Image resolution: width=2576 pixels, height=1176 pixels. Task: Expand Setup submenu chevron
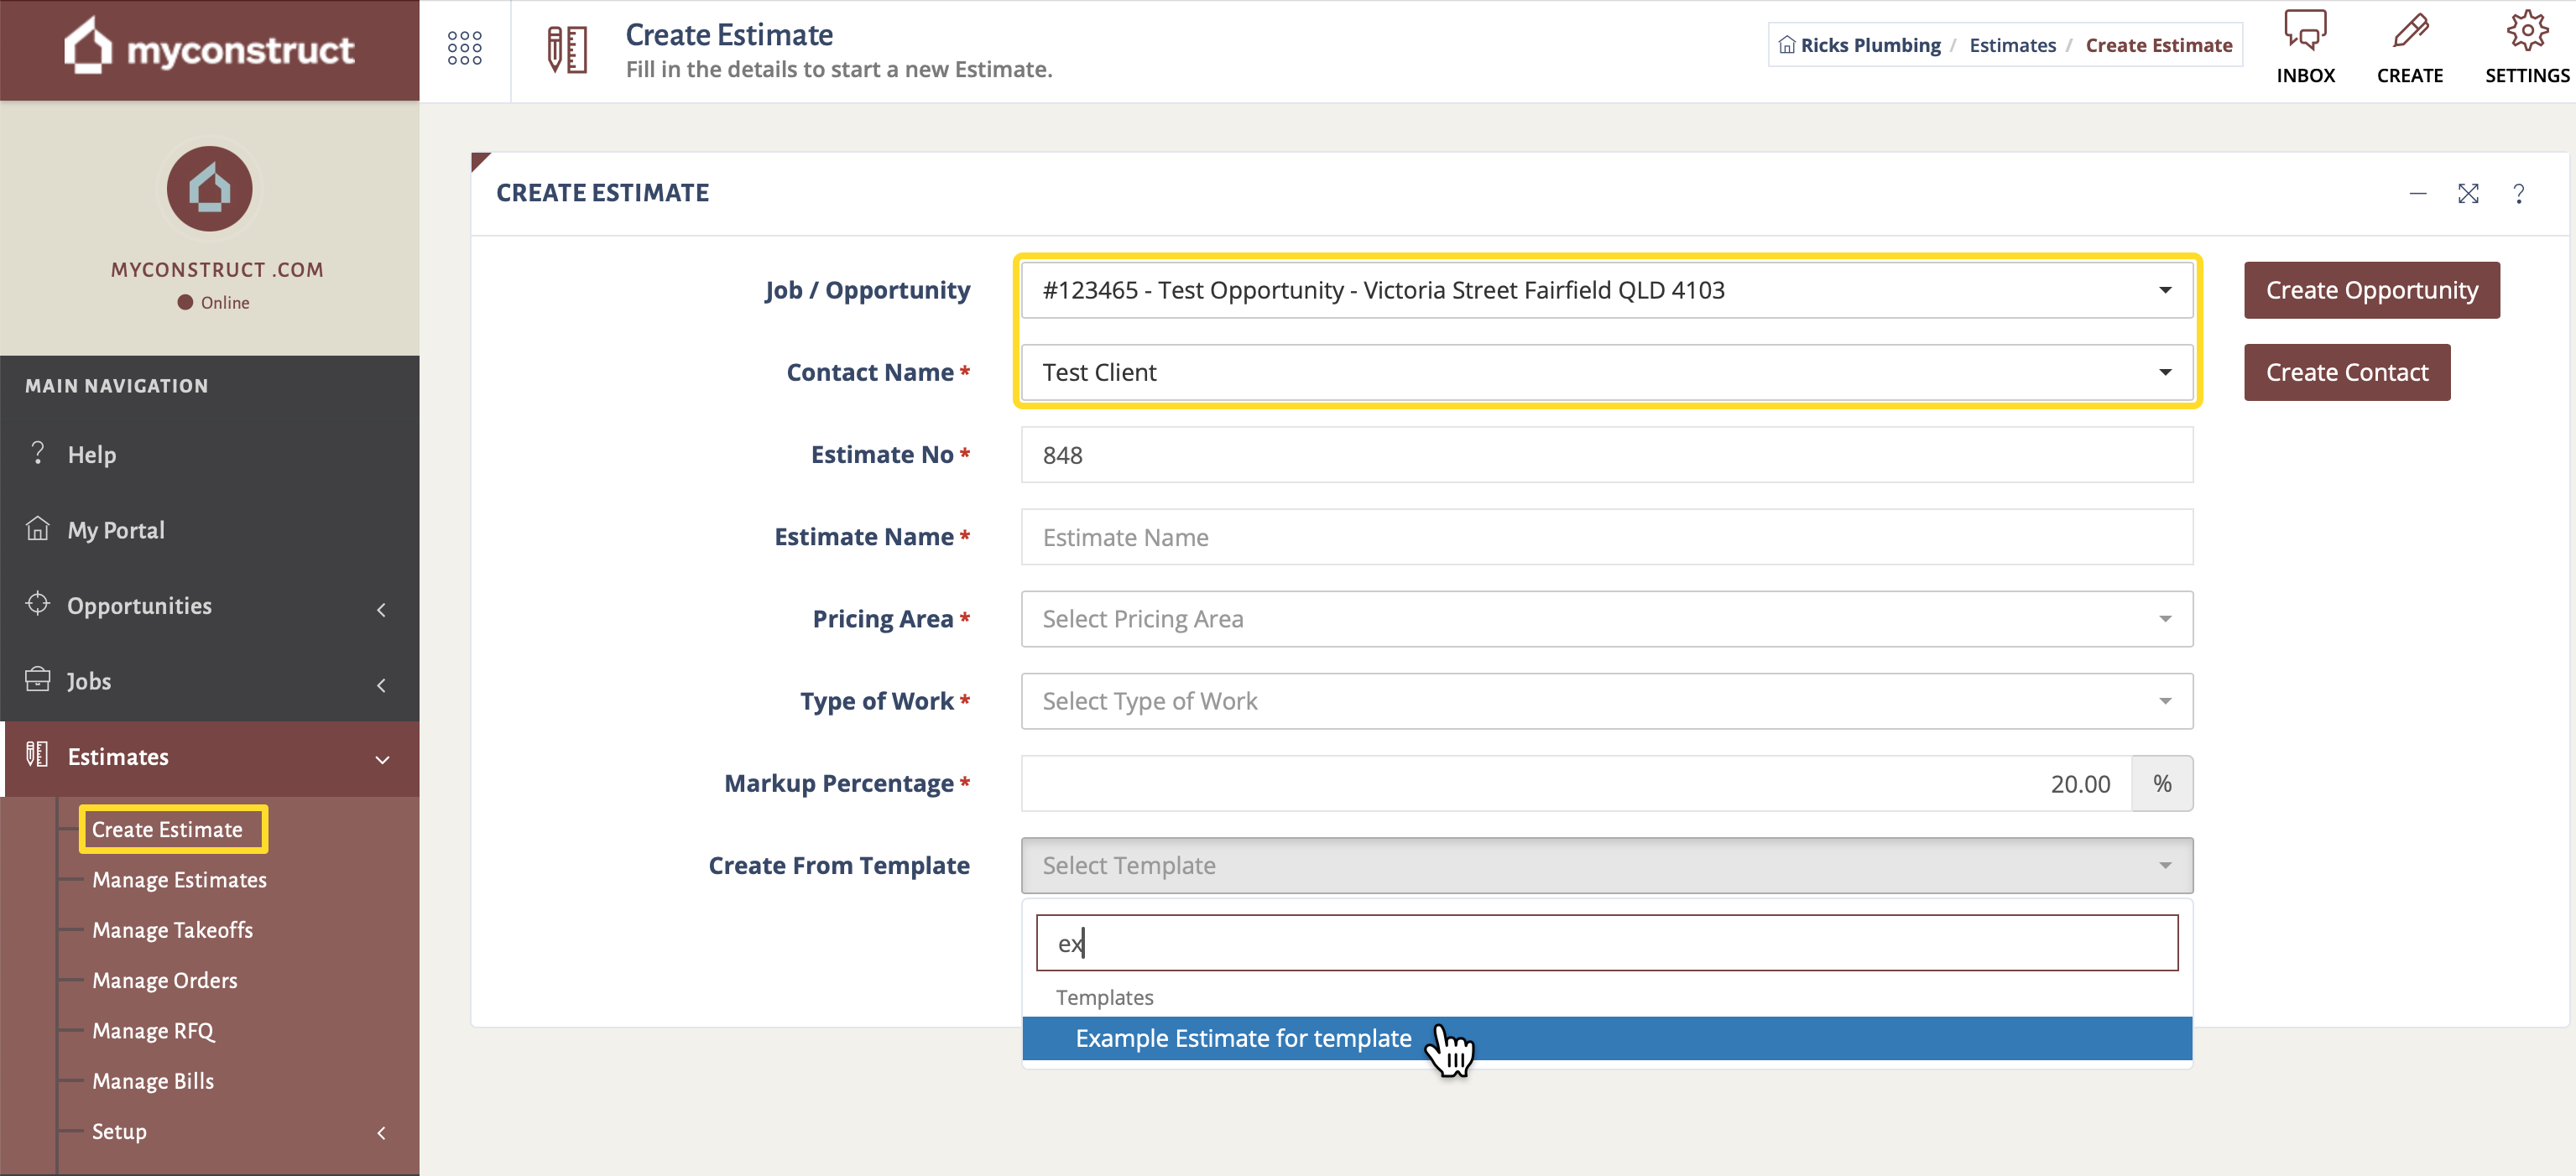[381, 1133]
